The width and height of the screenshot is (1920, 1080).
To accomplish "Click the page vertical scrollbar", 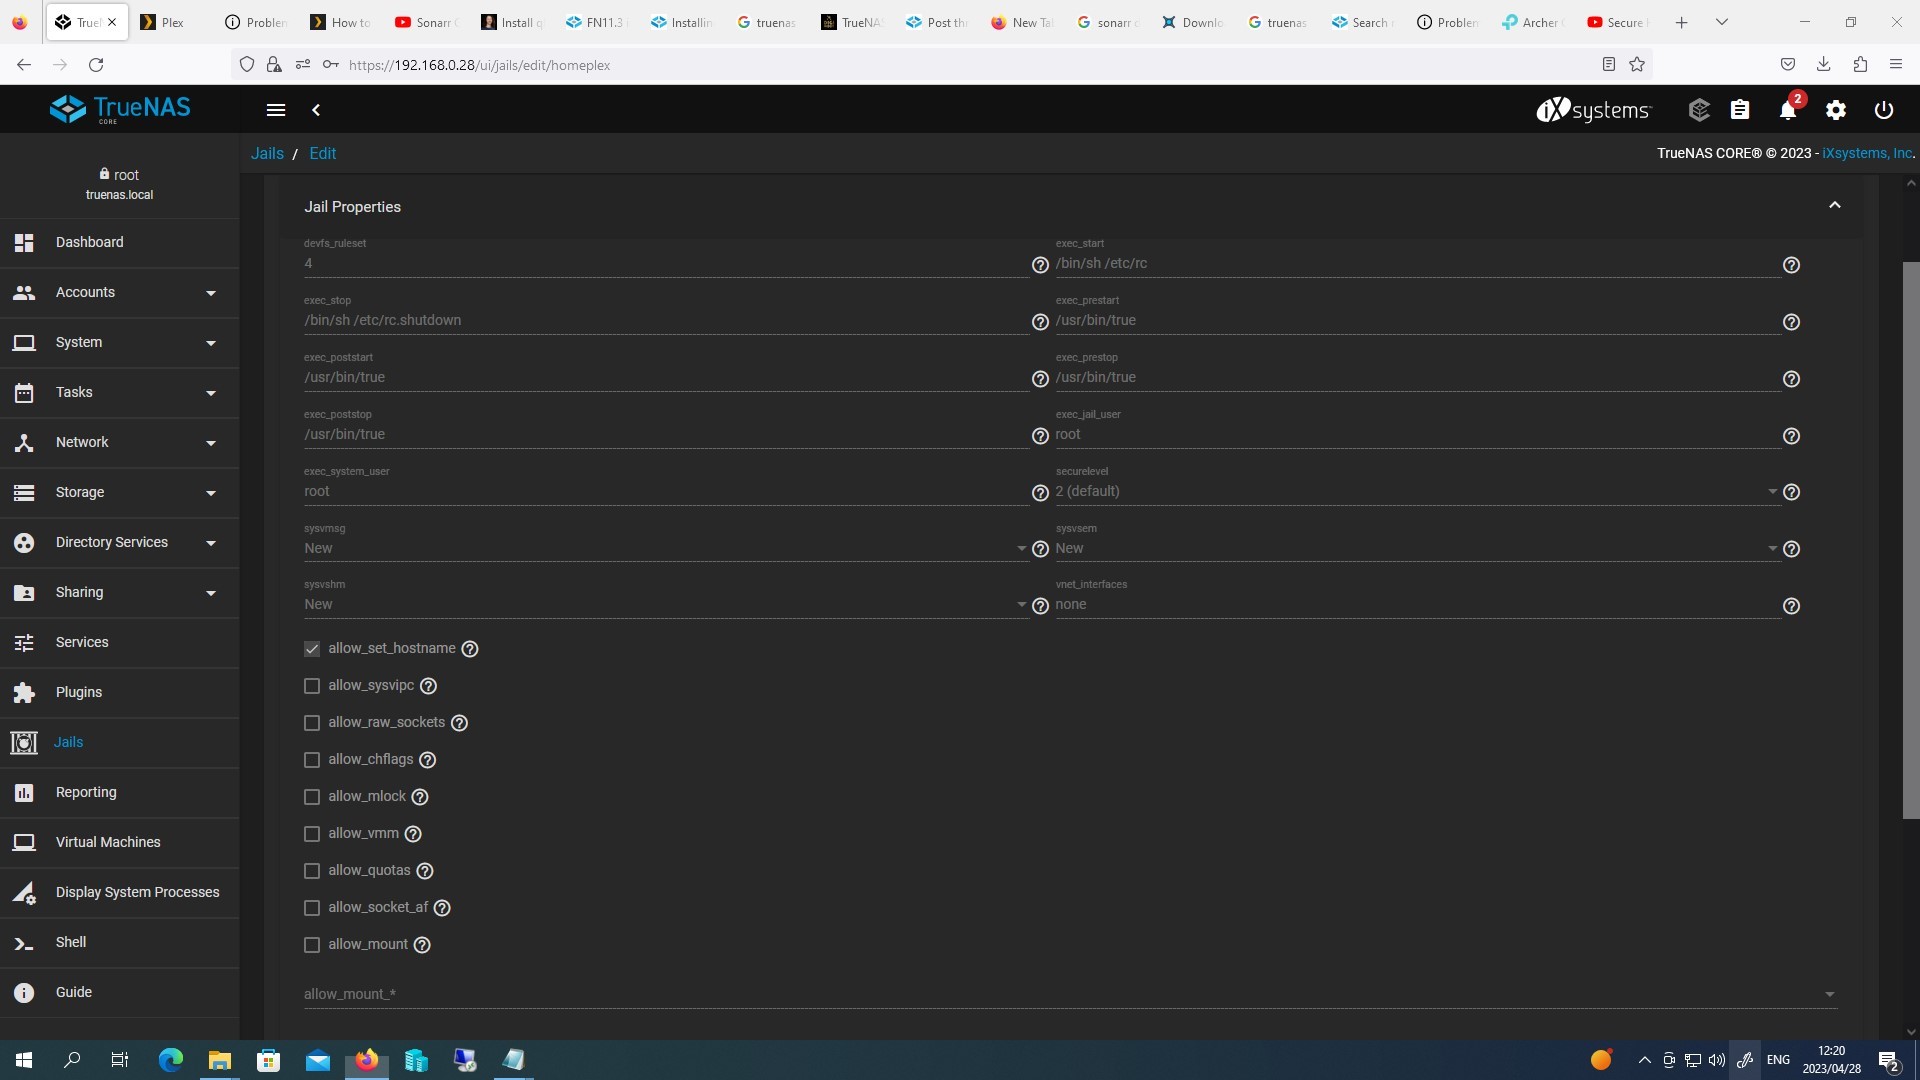I will pyautogui.click(x=1910, y=540).
